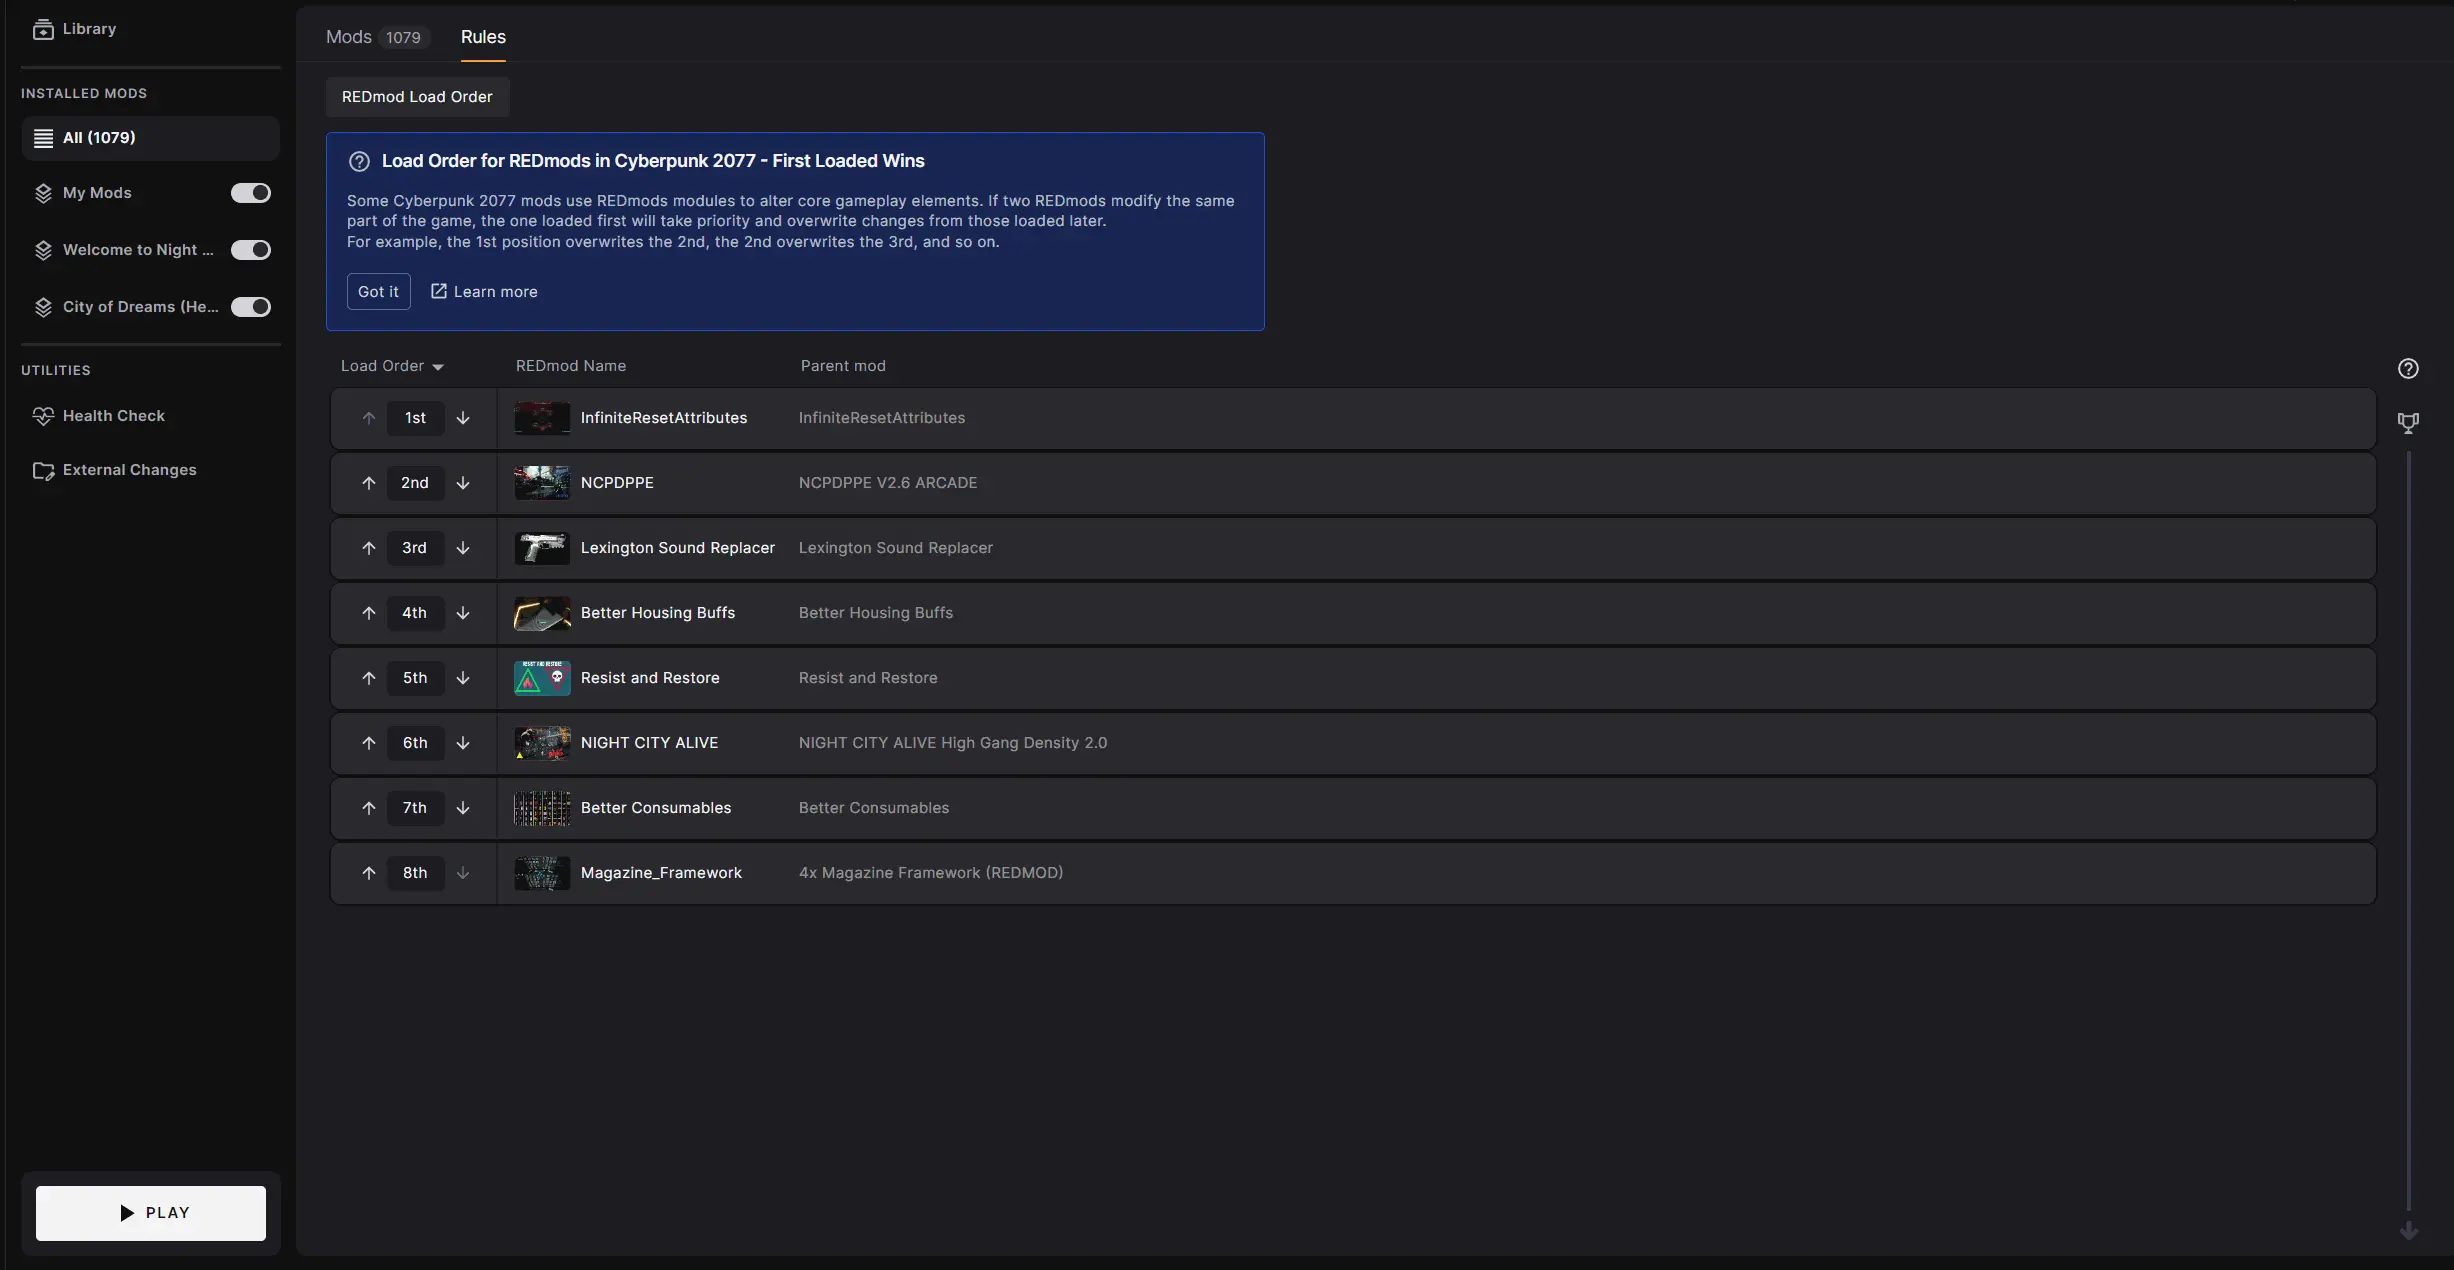Move Better Consumables down

(x=463, y=808)
